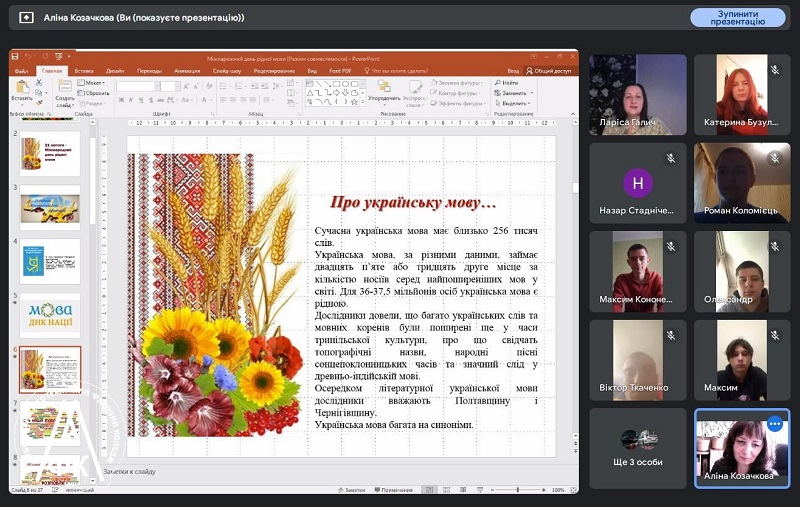Toggle italic К formatting
The image size is (800, 507).
131,100
